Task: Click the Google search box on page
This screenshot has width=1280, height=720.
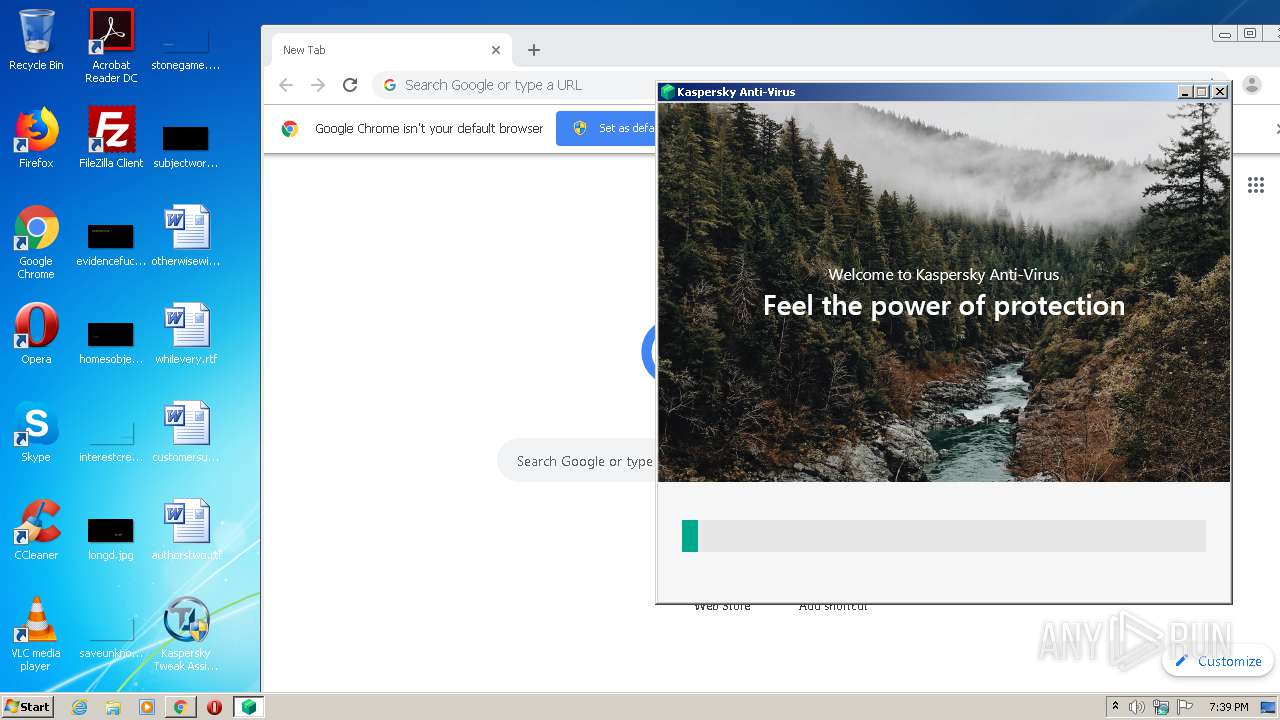Action: coord(576,461)
